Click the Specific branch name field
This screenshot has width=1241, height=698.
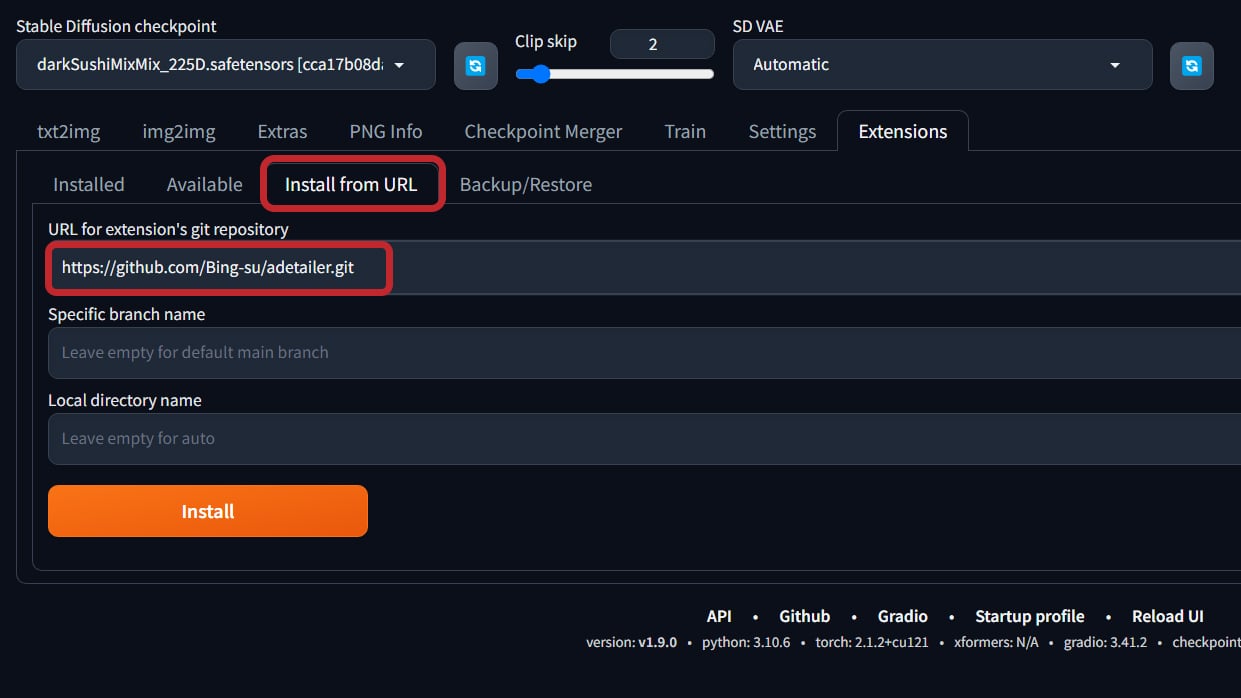(x=644, y=352)
